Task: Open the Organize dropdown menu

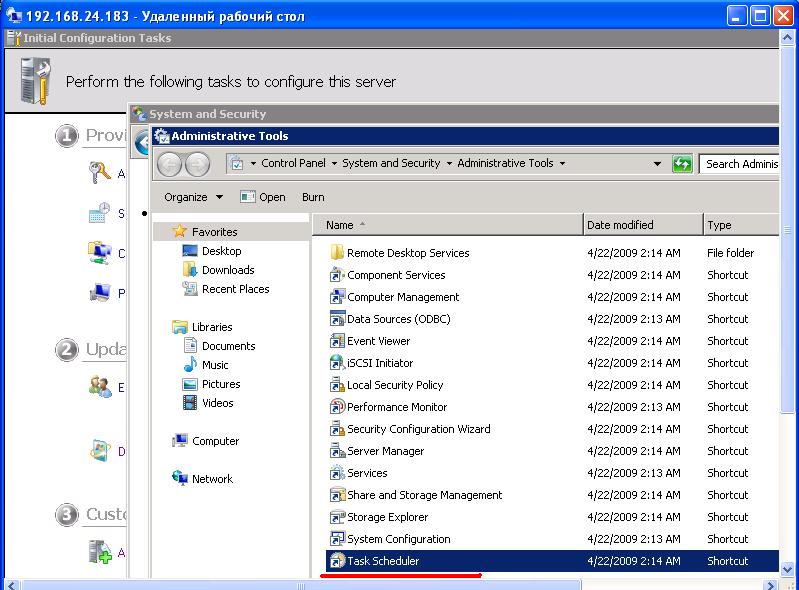Action: (194, 197)
